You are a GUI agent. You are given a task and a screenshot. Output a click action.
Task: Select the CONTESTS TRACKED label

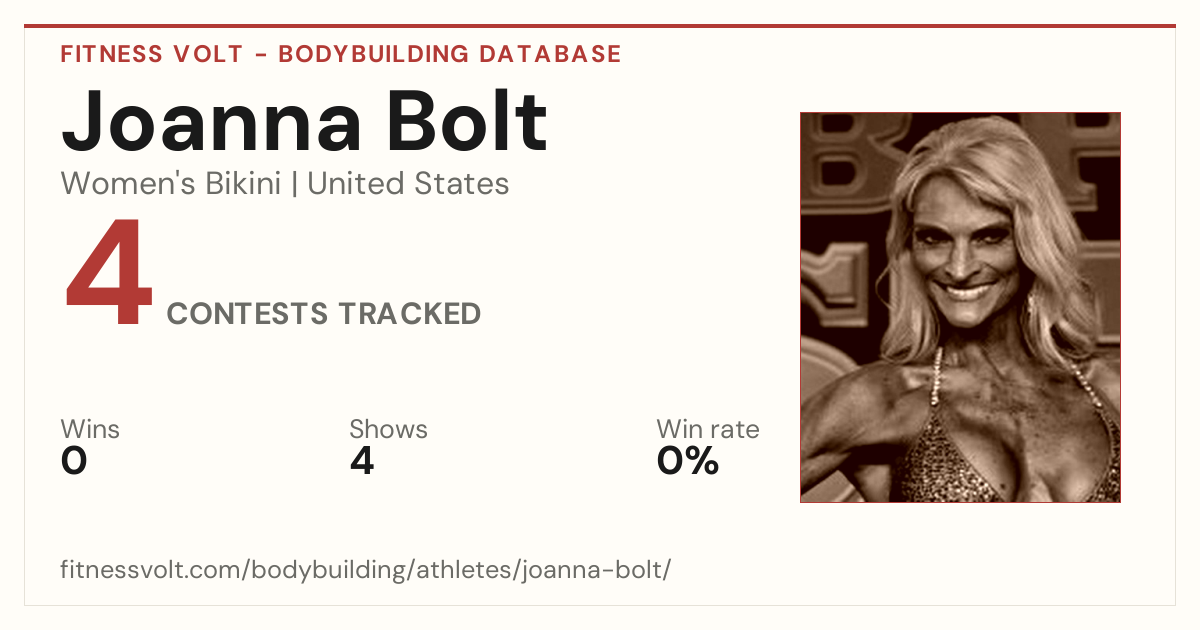tap(324, 314)
